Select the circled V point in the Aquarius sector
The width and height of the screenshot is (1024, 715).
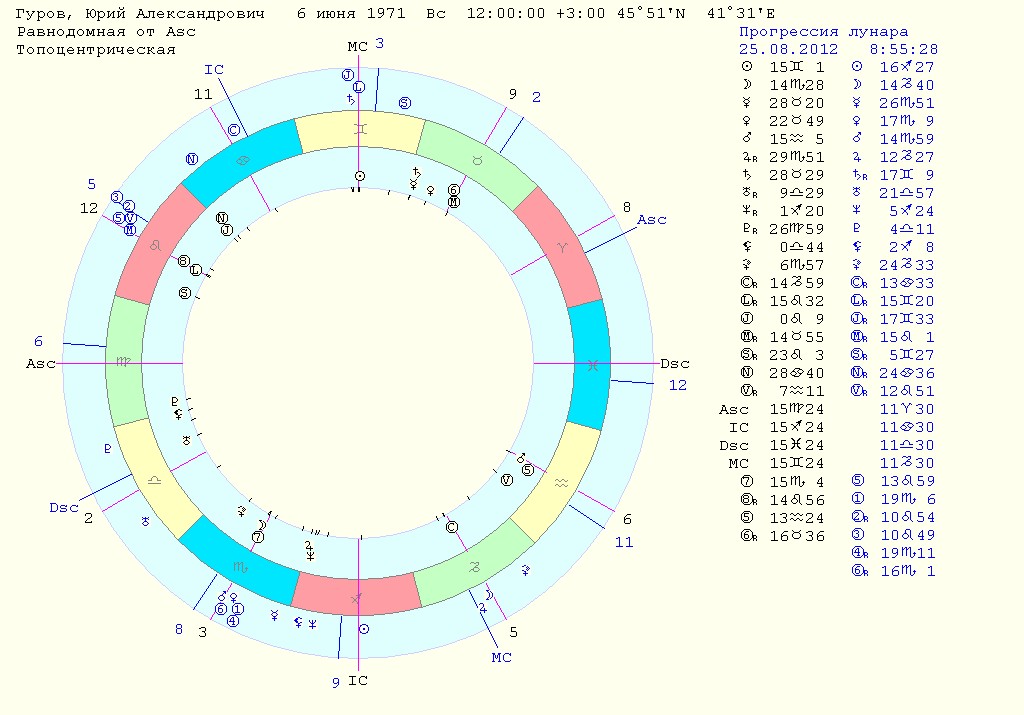coord(507,480)
